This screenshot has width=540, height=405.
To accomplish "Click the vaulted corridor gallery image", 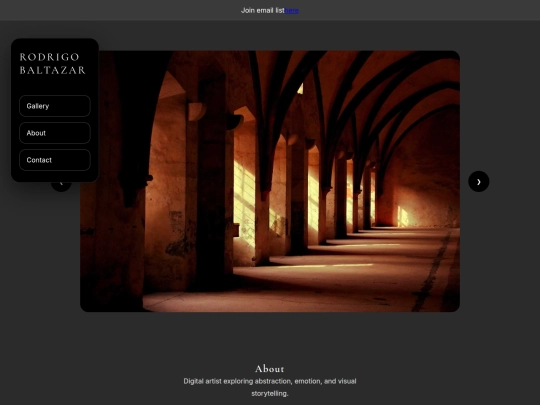I will pos(270,181).
